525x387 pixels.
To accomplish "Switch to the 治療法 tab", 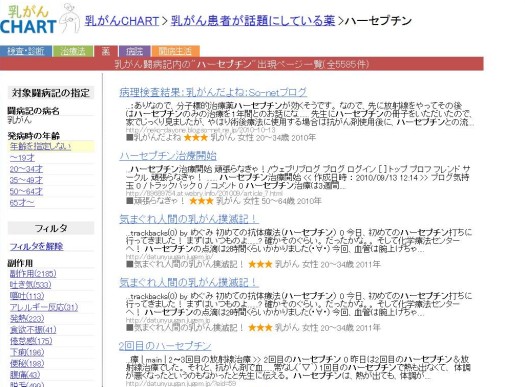I will coord(73,51).
